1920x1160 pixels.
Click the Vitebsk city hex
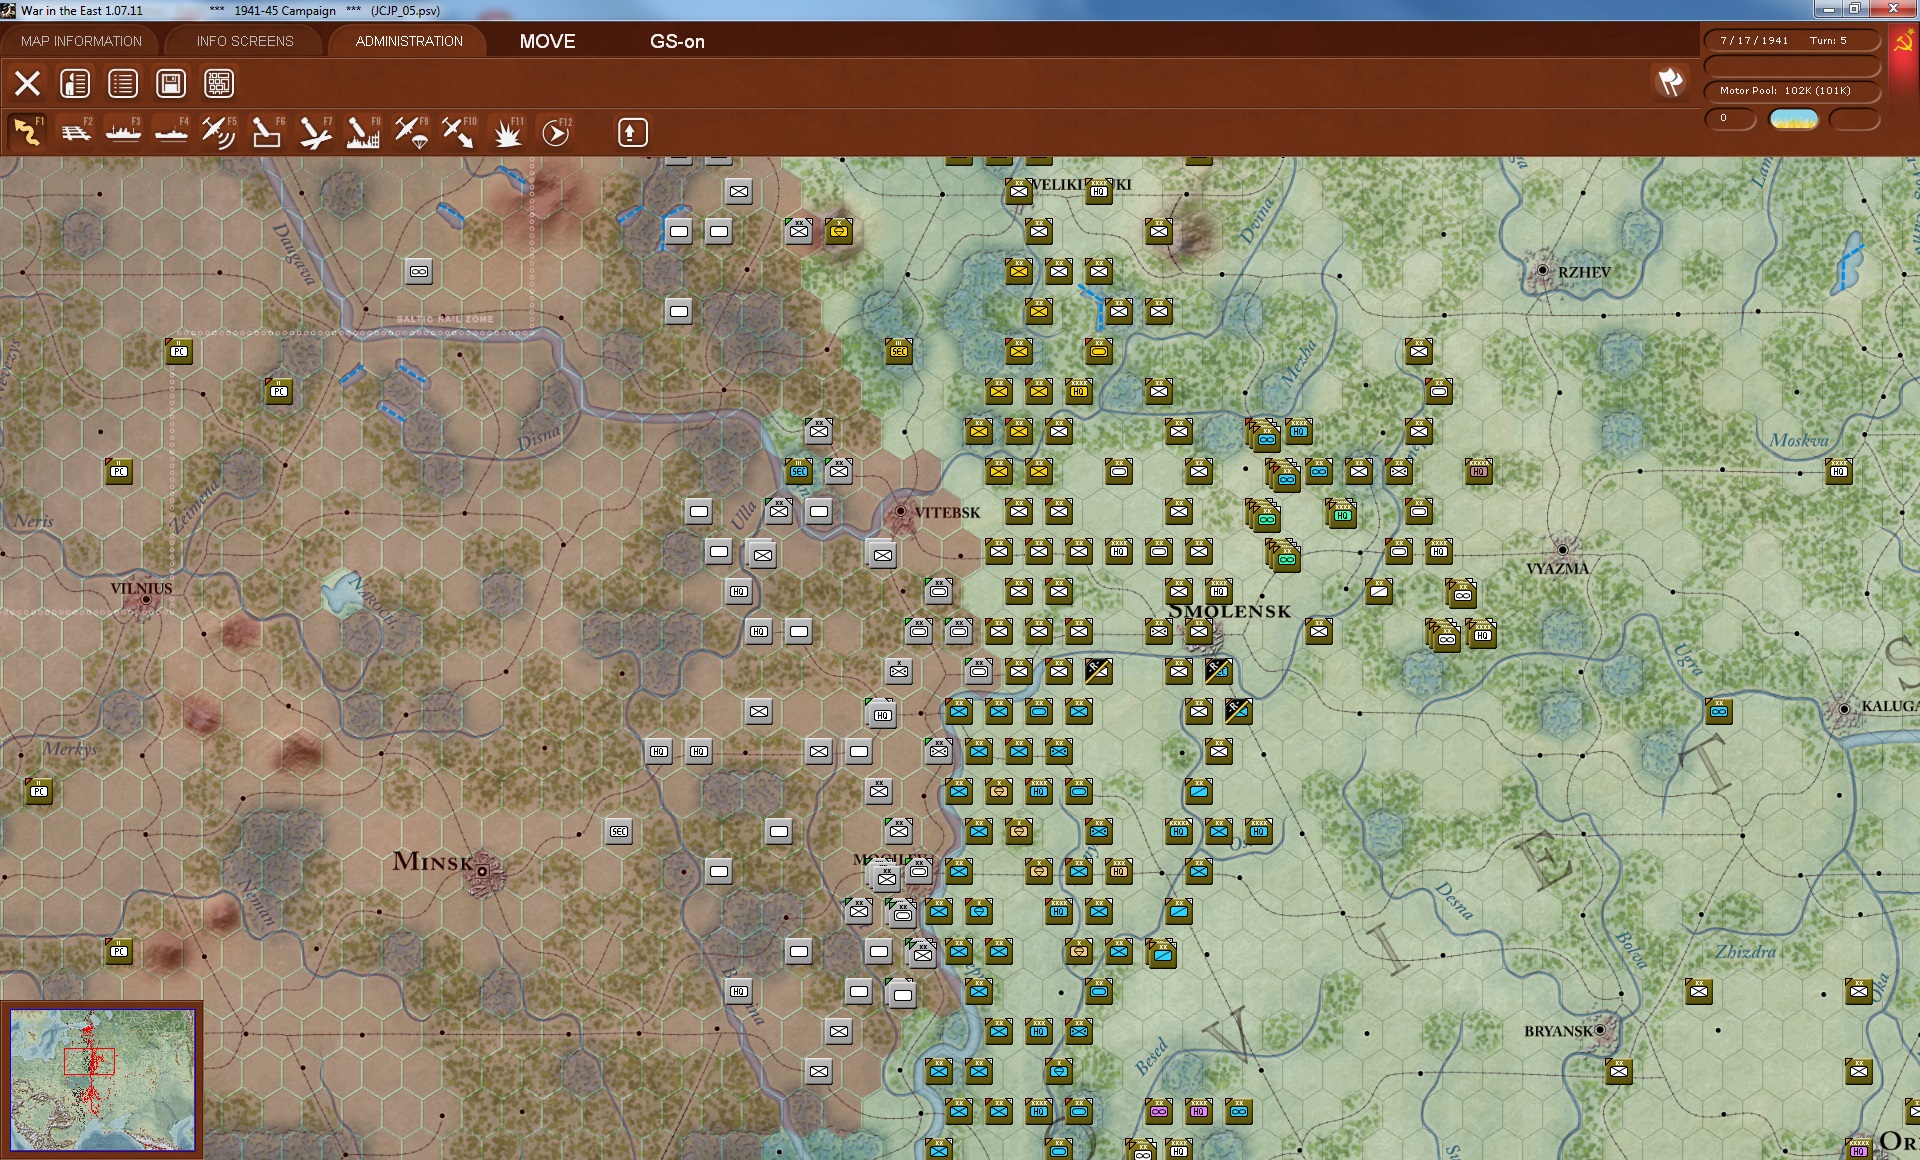click(900, 511)
